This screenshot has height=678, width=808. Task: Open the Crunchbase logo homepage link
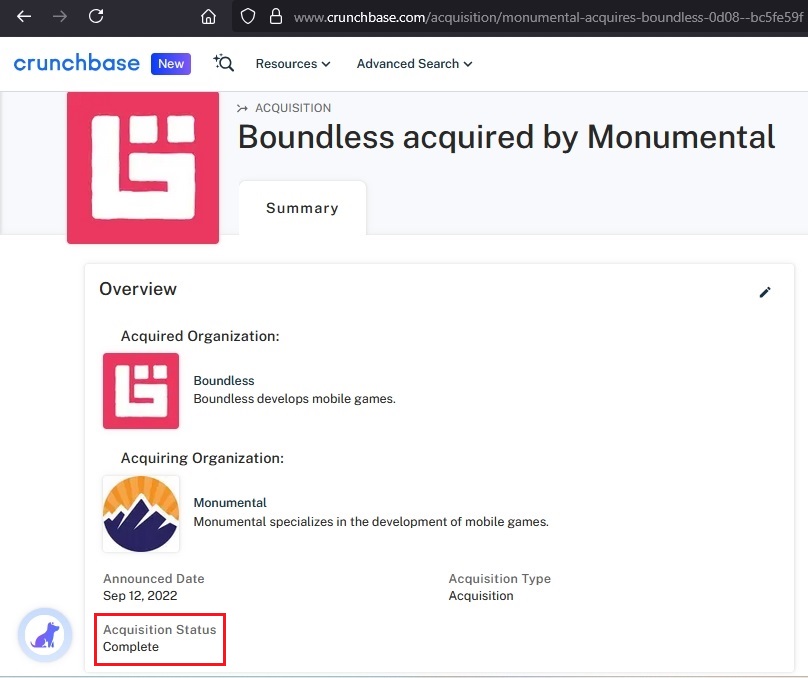click(x=76, y=63)
